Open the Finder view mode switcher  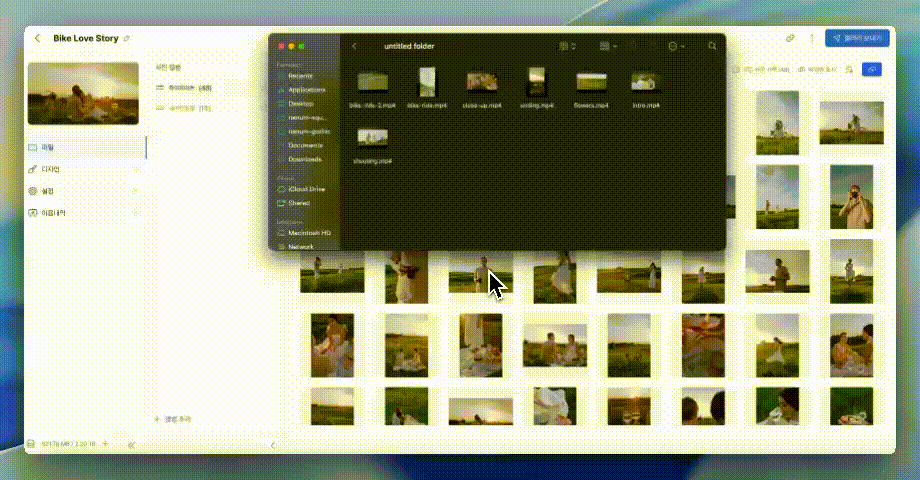(x=567, y=46)
